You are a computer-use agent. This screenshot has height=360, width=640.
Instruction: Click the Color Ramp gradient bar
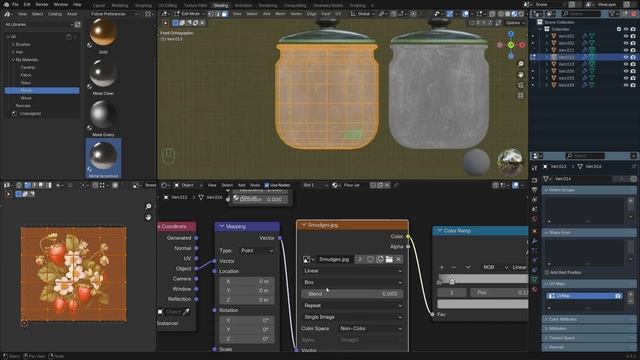tap(483, 279)
